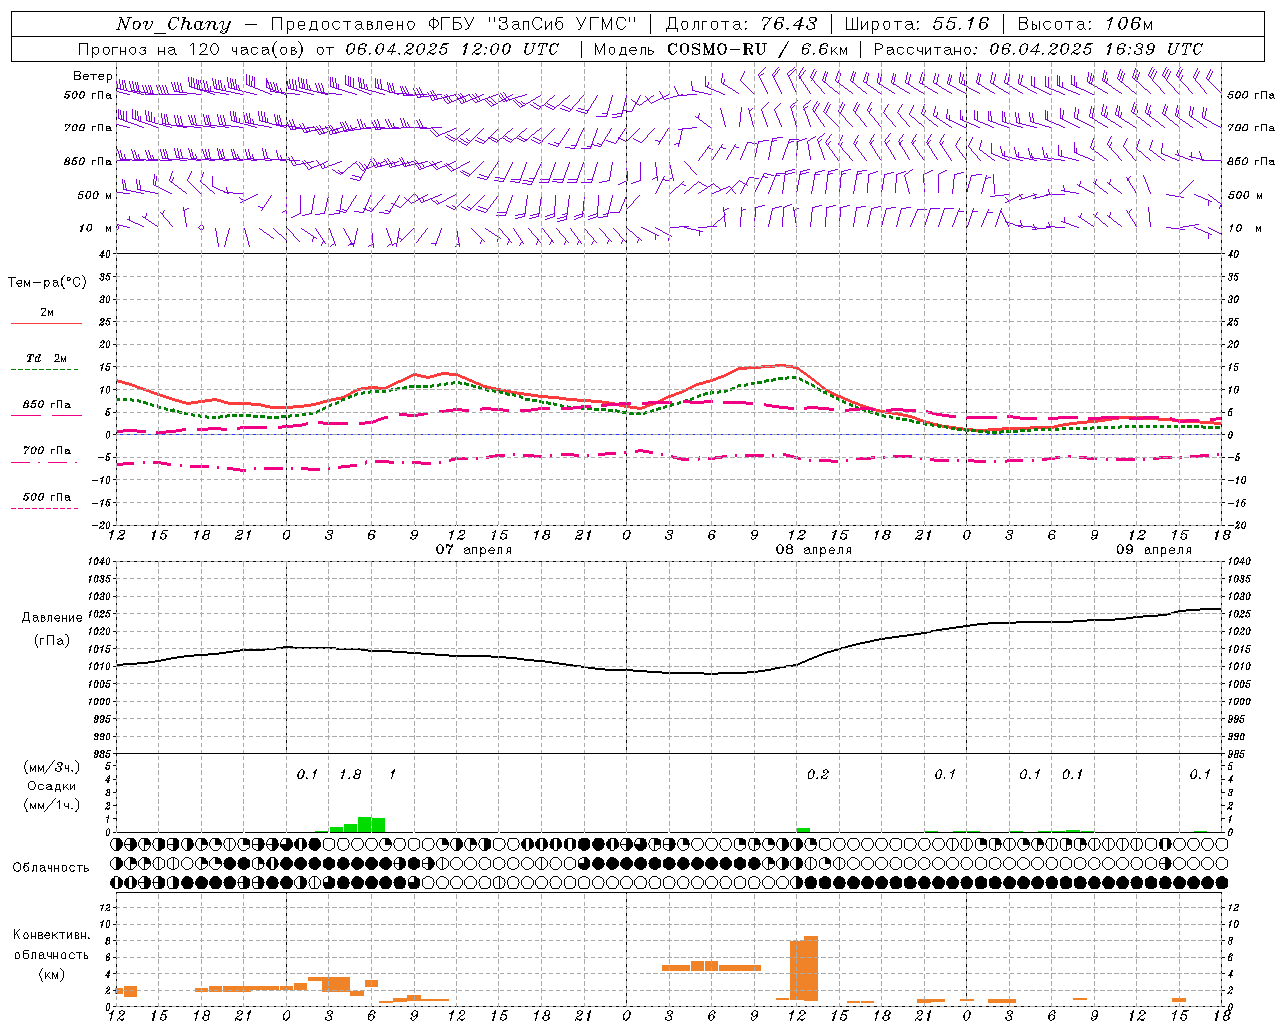The image size is (1280, 1024).
Task: Click the (мм/3ч.) precipitation unit label
Action: coord(52,767)
